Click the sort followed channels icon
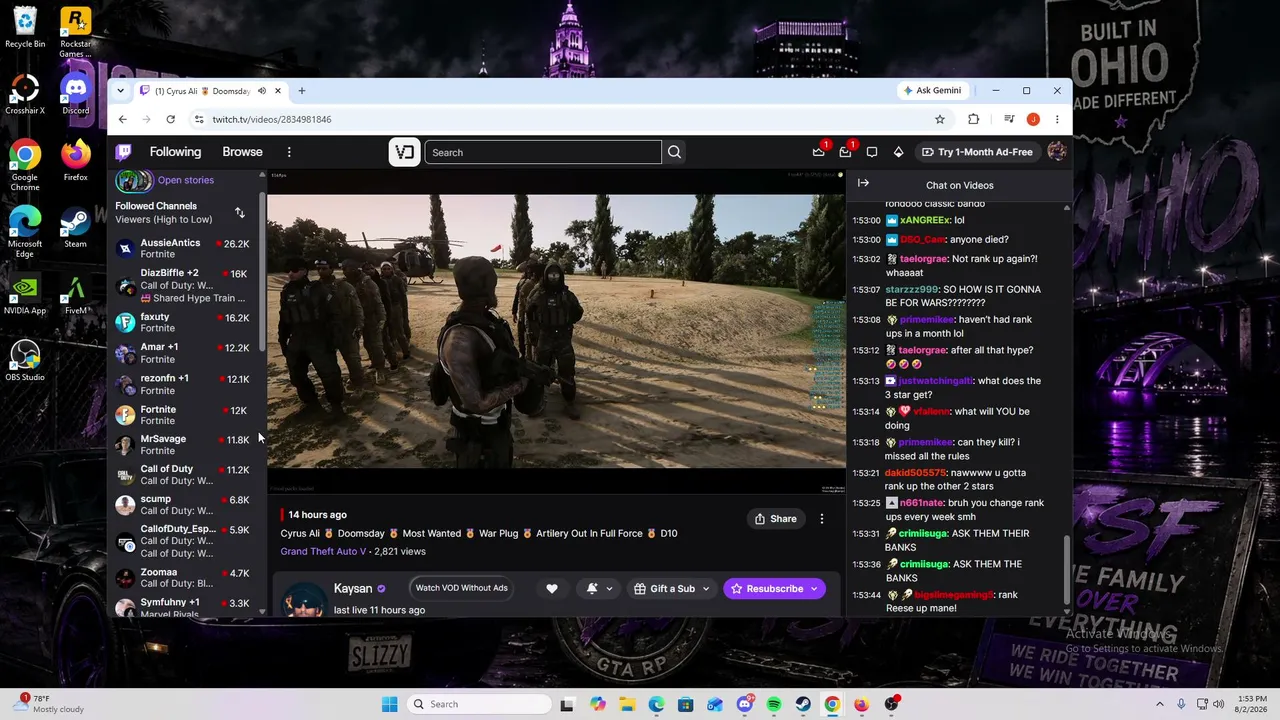Image resolution: width=1280 pixels, height=720 pixels. 239,212
